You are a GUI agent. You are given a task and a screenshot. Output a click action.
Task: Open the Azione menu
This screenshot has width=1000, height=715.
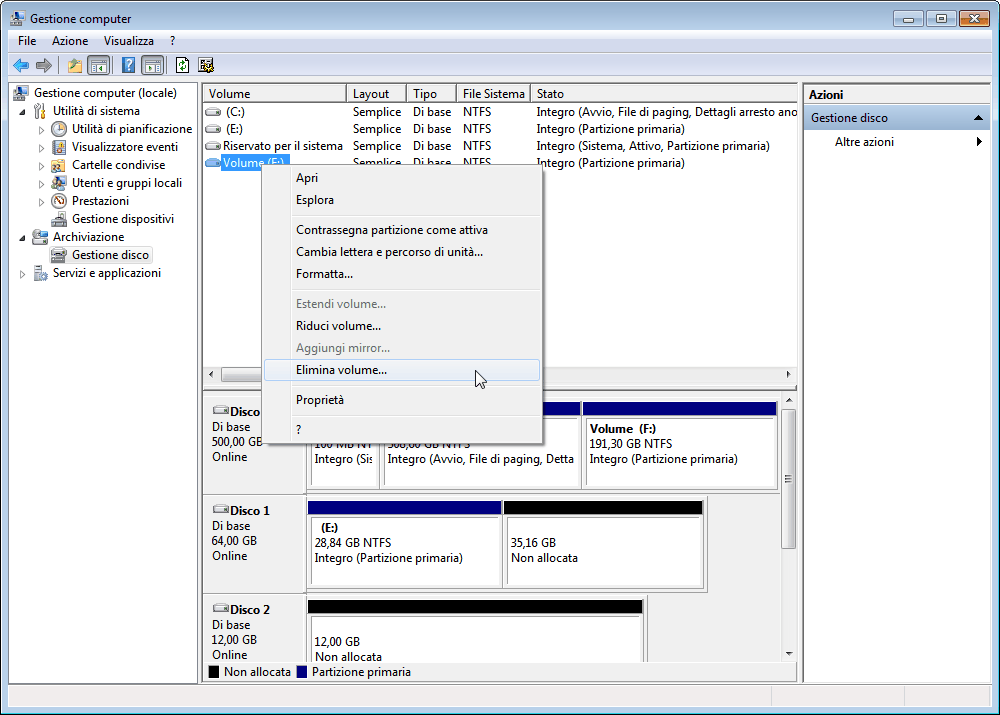(x=70, y=41)
